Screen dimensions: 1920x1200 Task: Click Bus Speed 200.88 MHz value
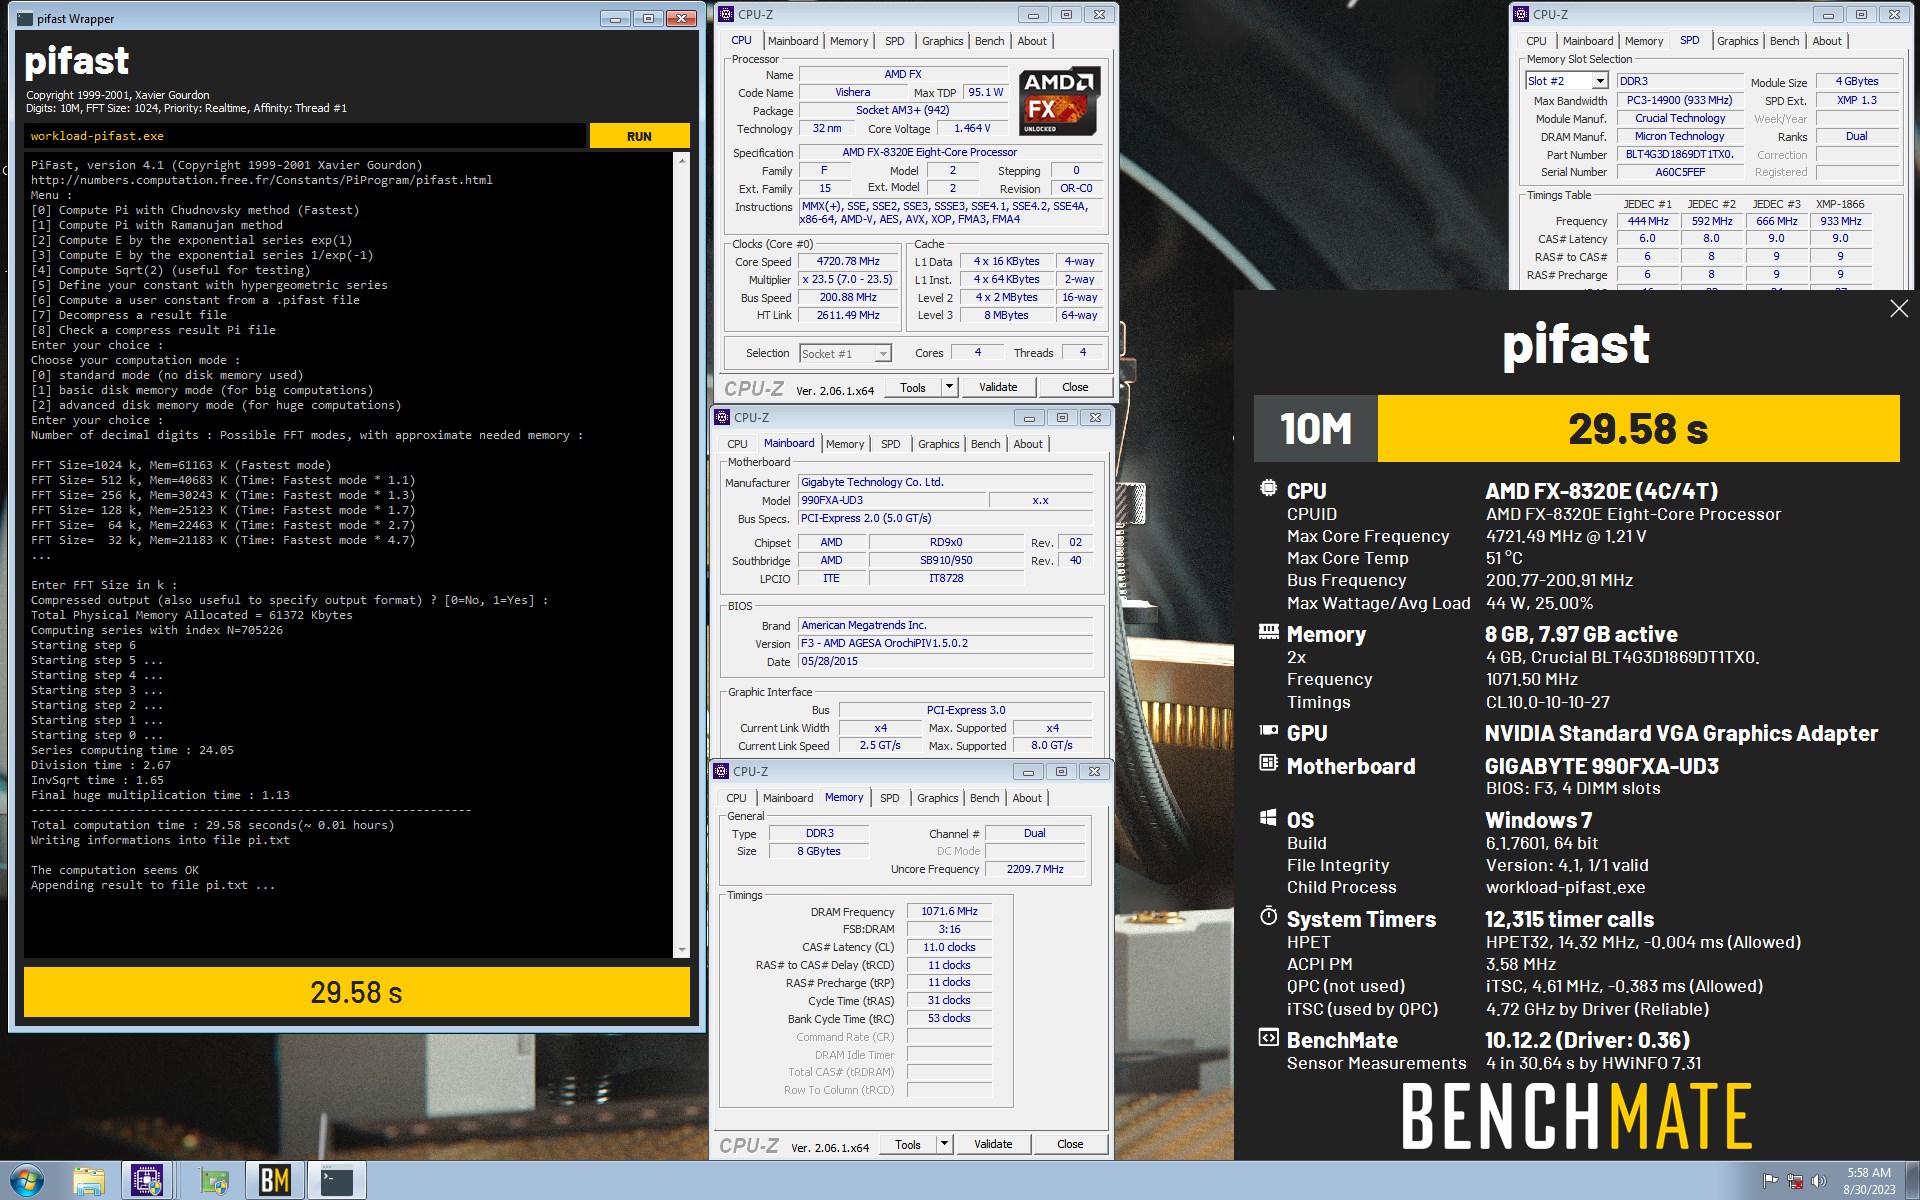point(848,297)
